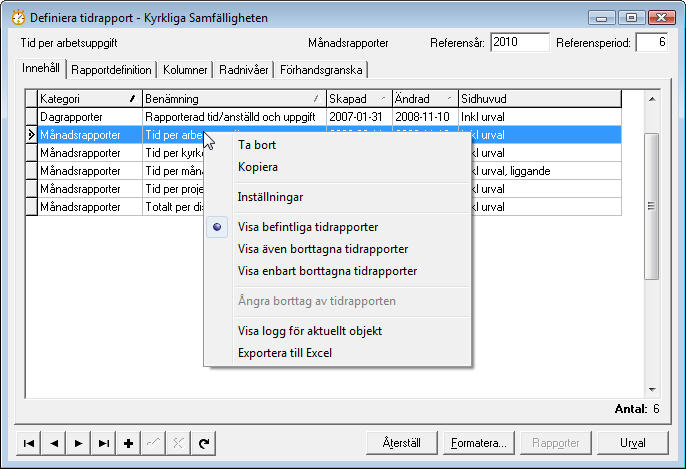This screenshot has width=686, height=469.
Task: Sort by Skapad column header
Action: pos(359,99)
